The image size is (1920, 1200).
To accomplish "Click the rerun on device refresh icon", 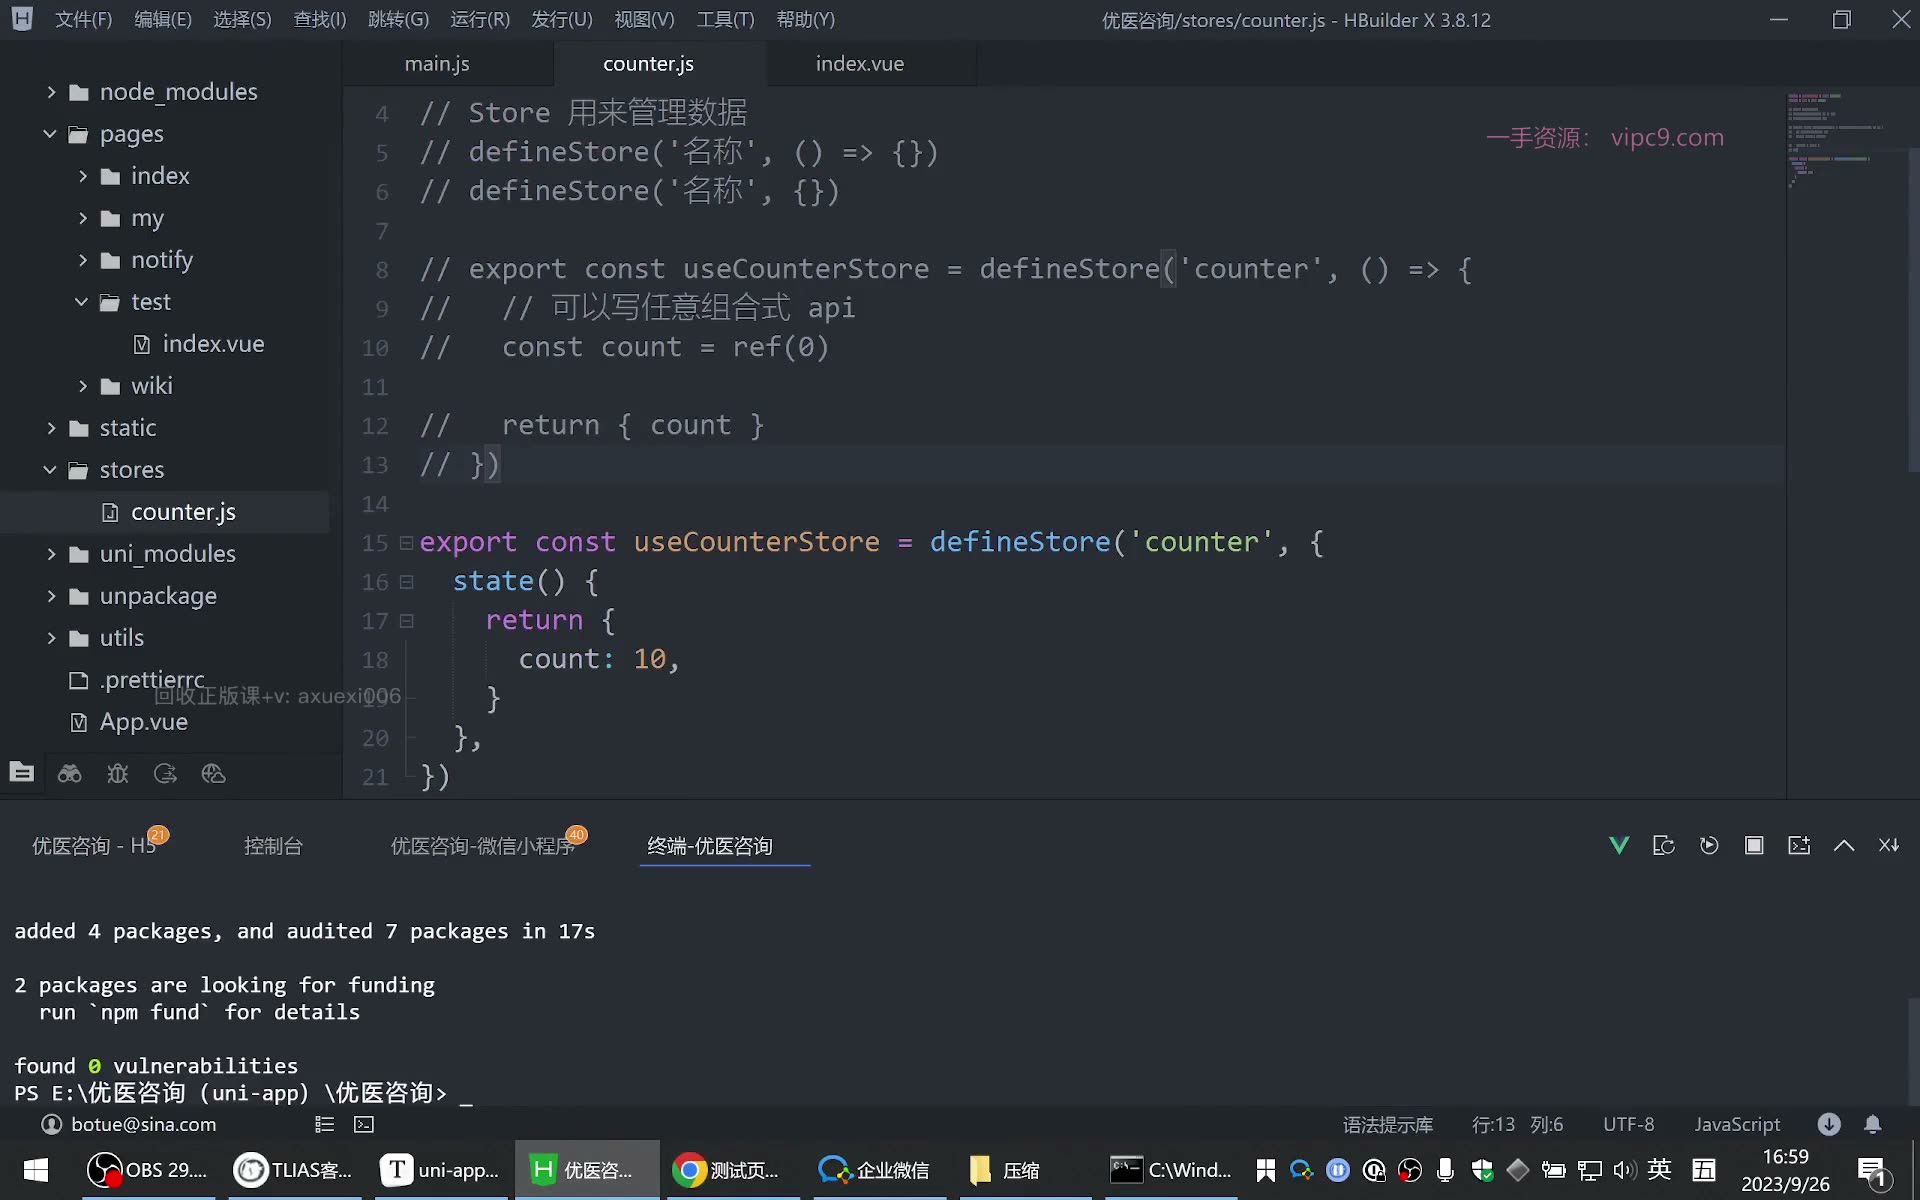I will pos(1664,846).
